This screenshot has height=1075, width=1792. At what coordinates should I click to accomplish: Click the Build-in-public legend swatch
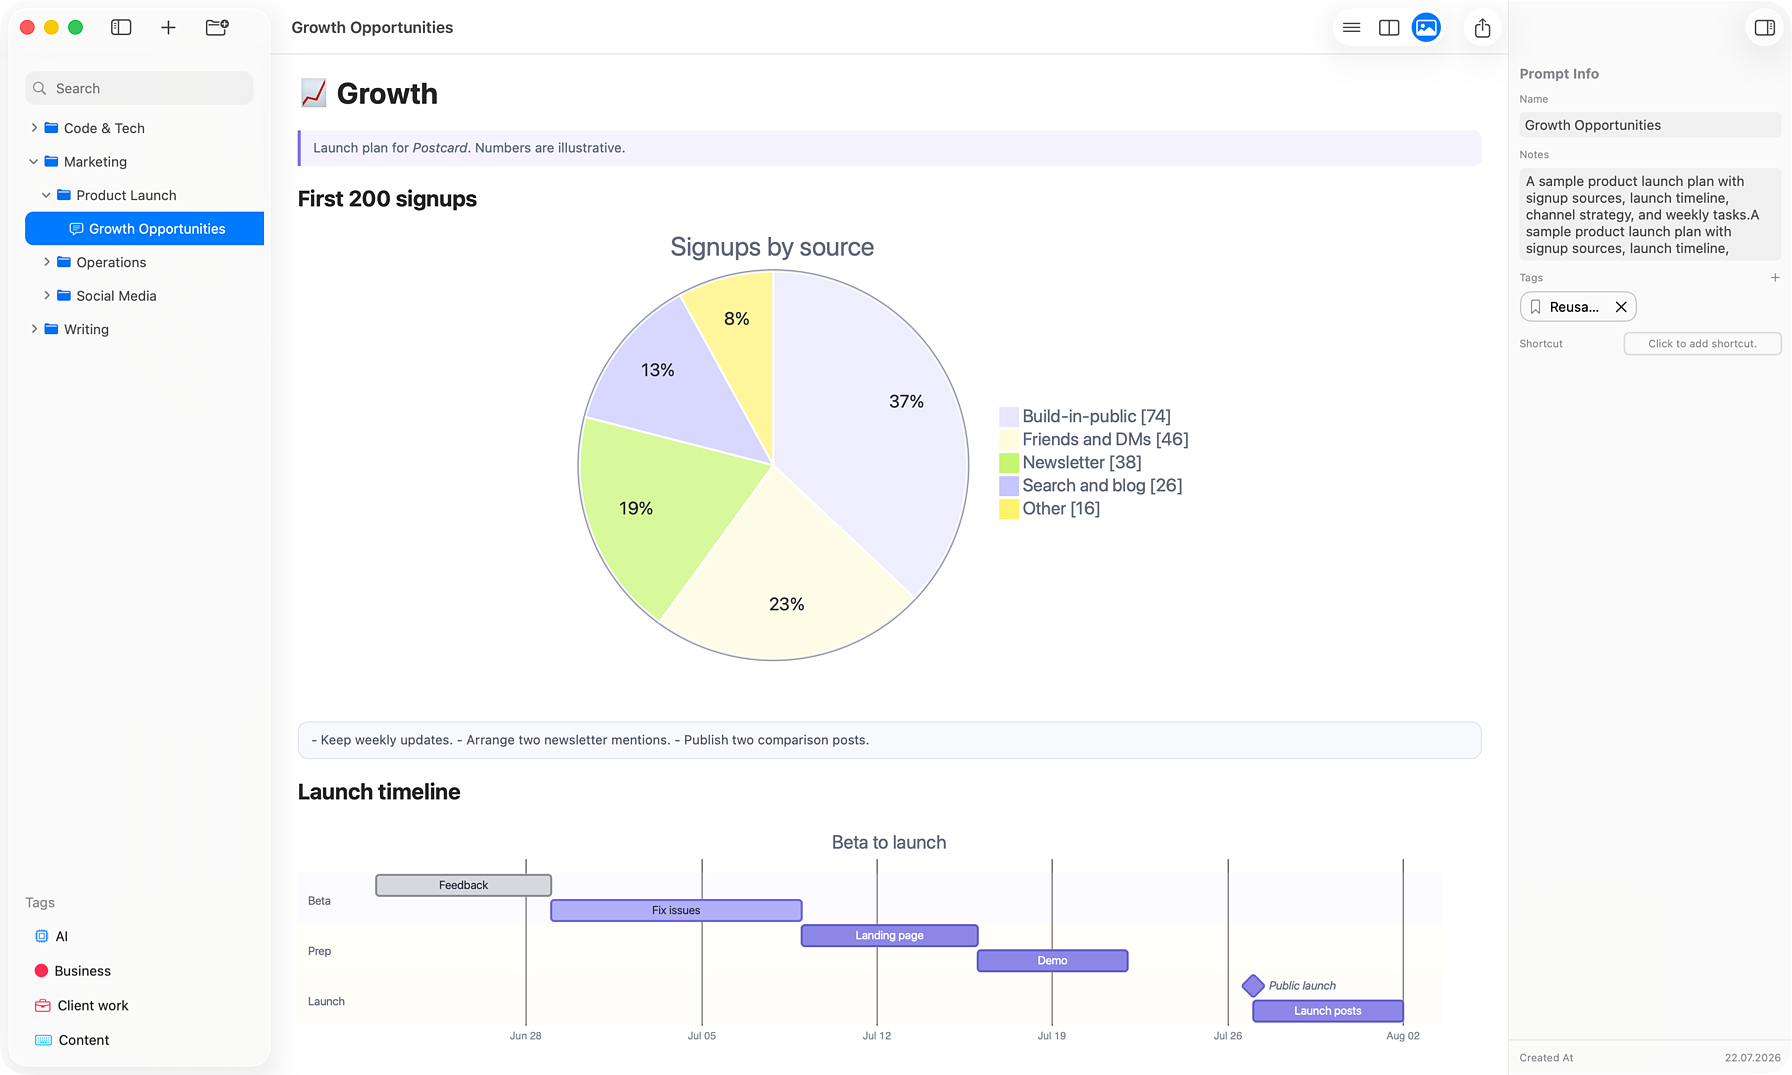[1009, 416]
